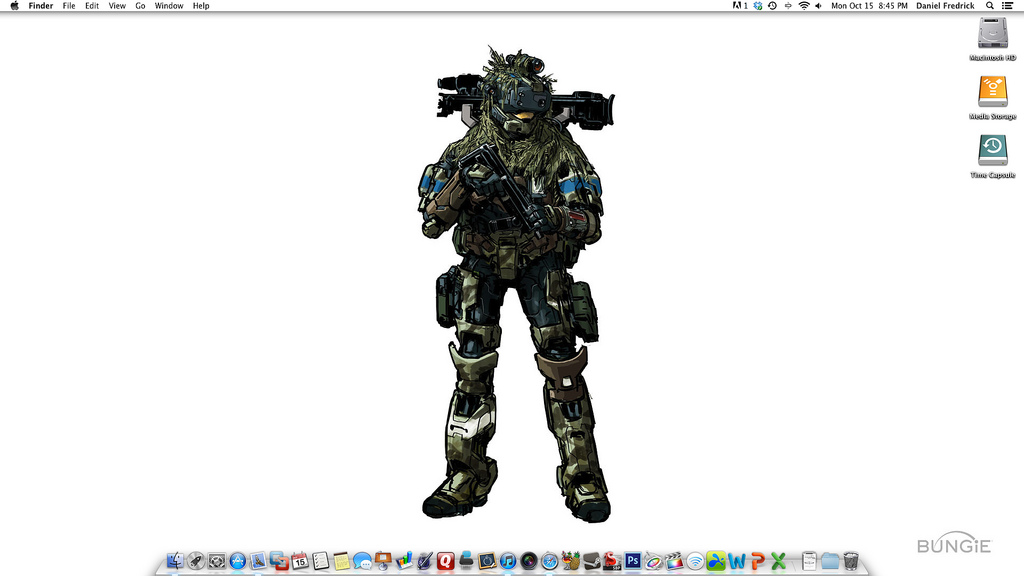1024x576 pixels.
Task: Open the Go menu
Action: pos(140,6)
